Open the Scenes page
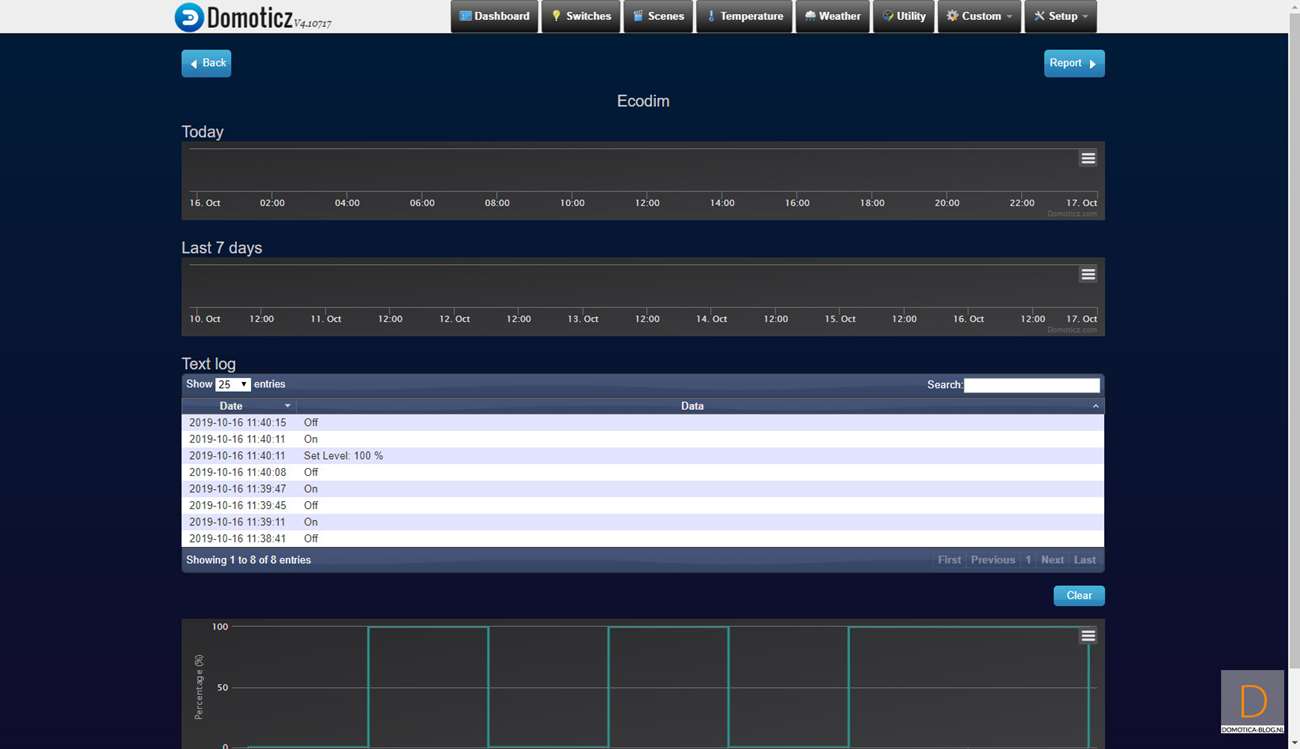 (658, 16)
